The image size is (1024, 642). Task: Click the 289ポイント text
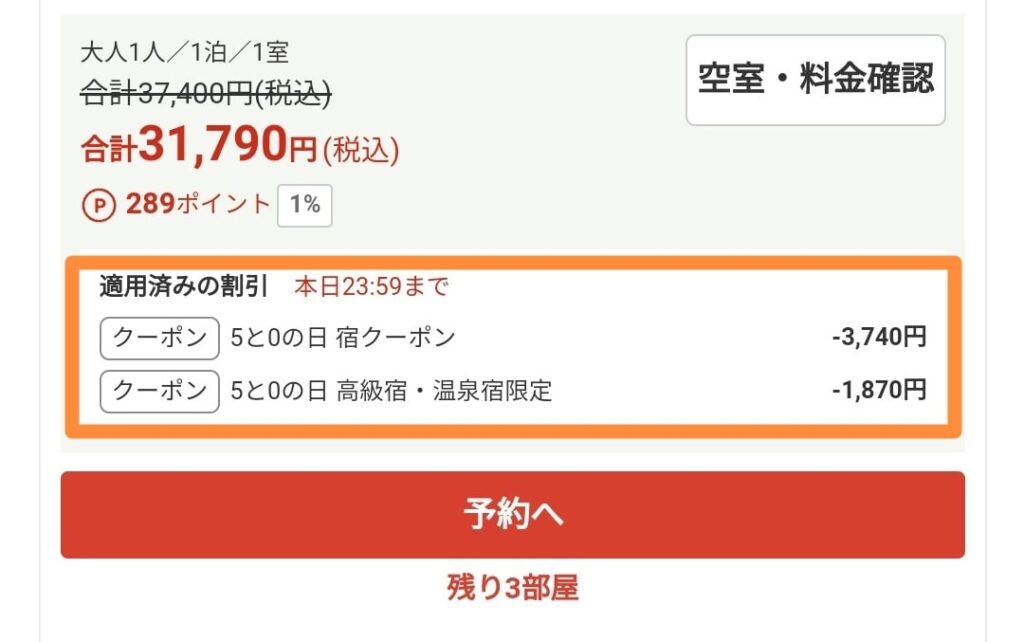click(197, 205)
